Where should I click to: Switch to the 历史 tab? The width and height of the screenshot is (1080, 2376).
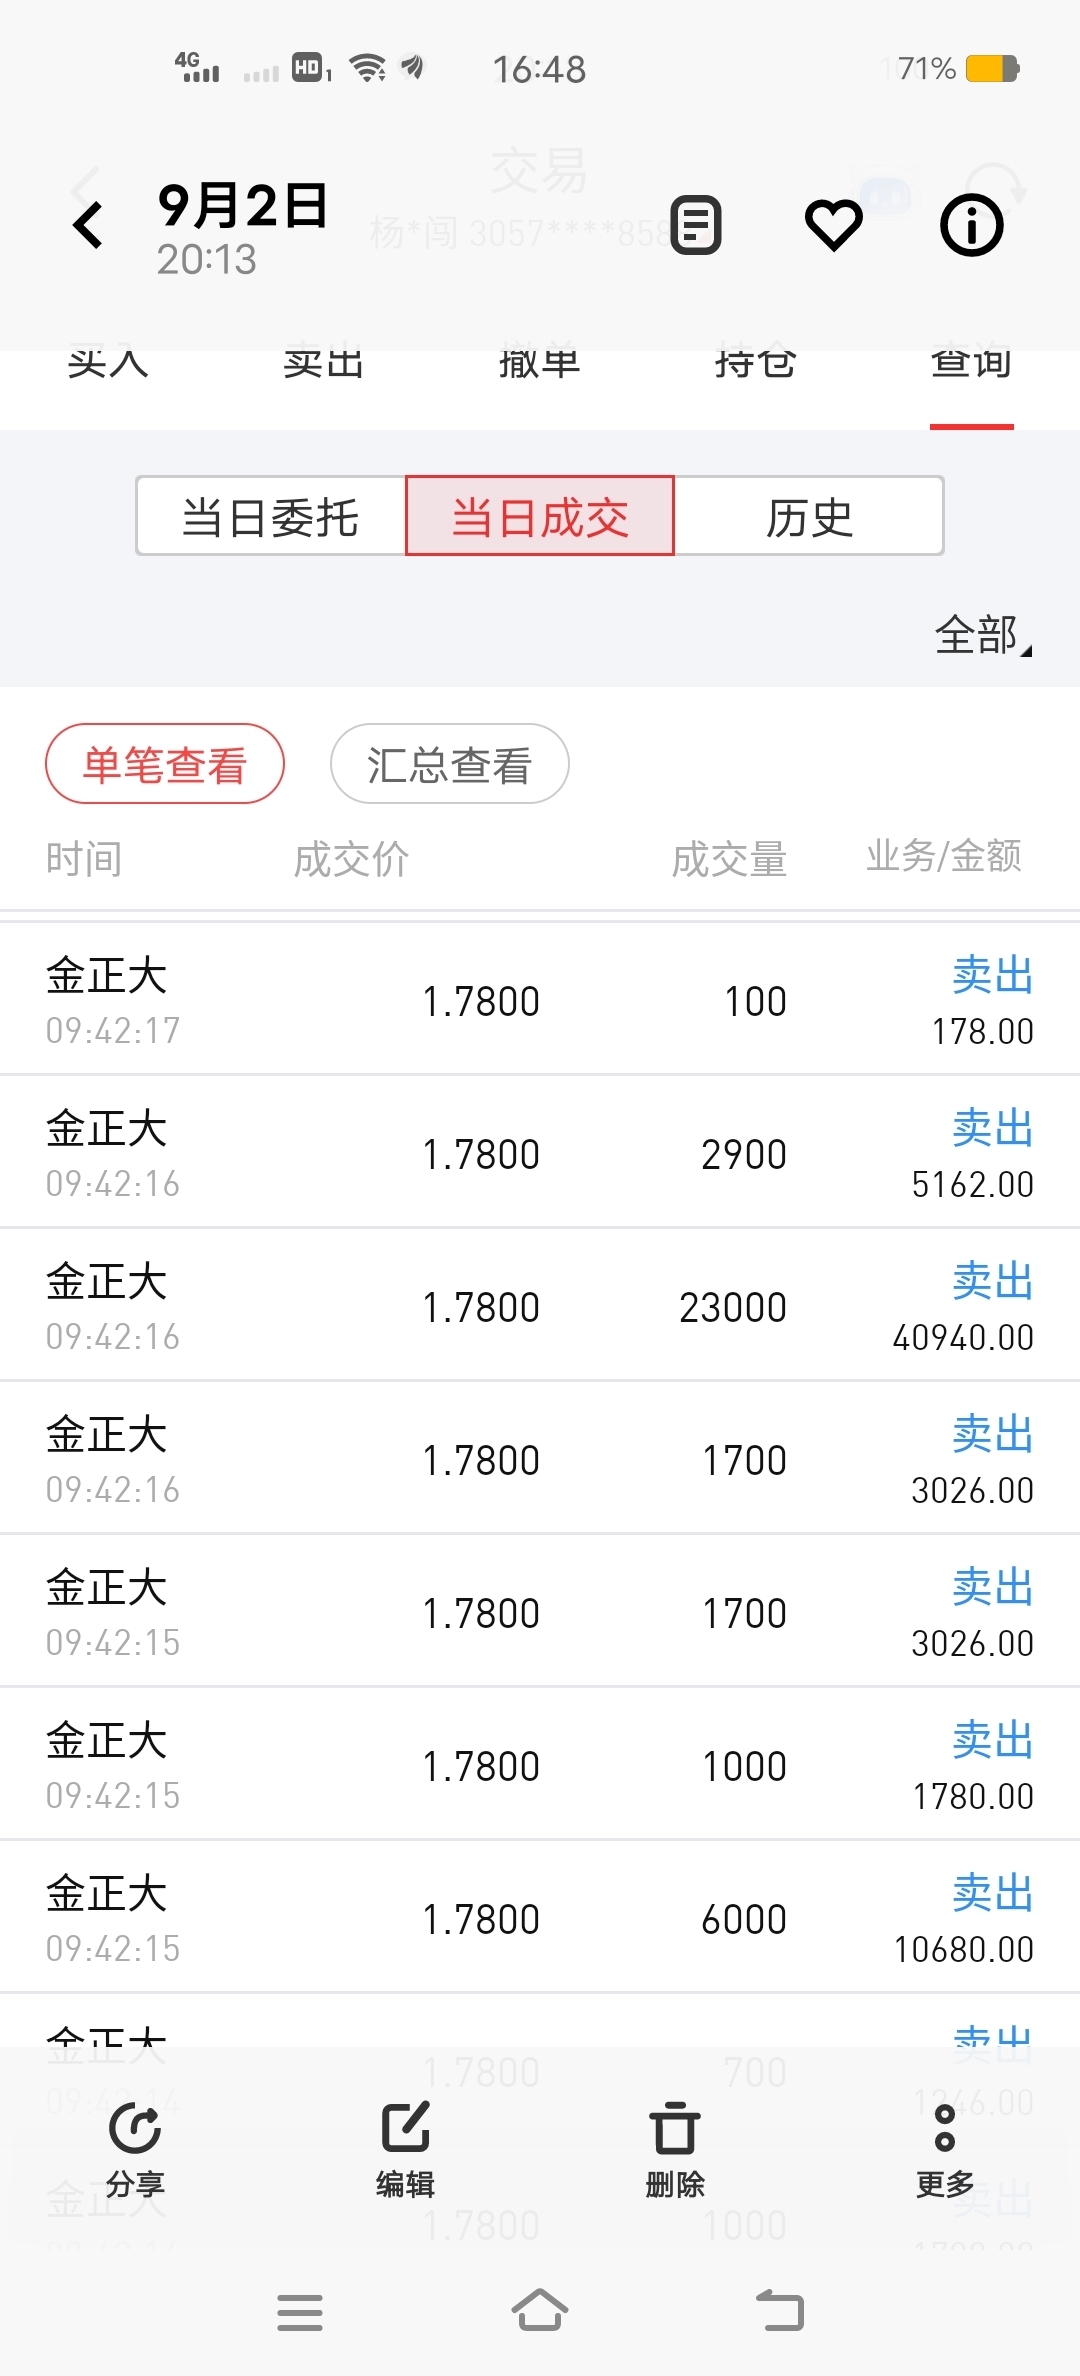click(x=809, y=516)
